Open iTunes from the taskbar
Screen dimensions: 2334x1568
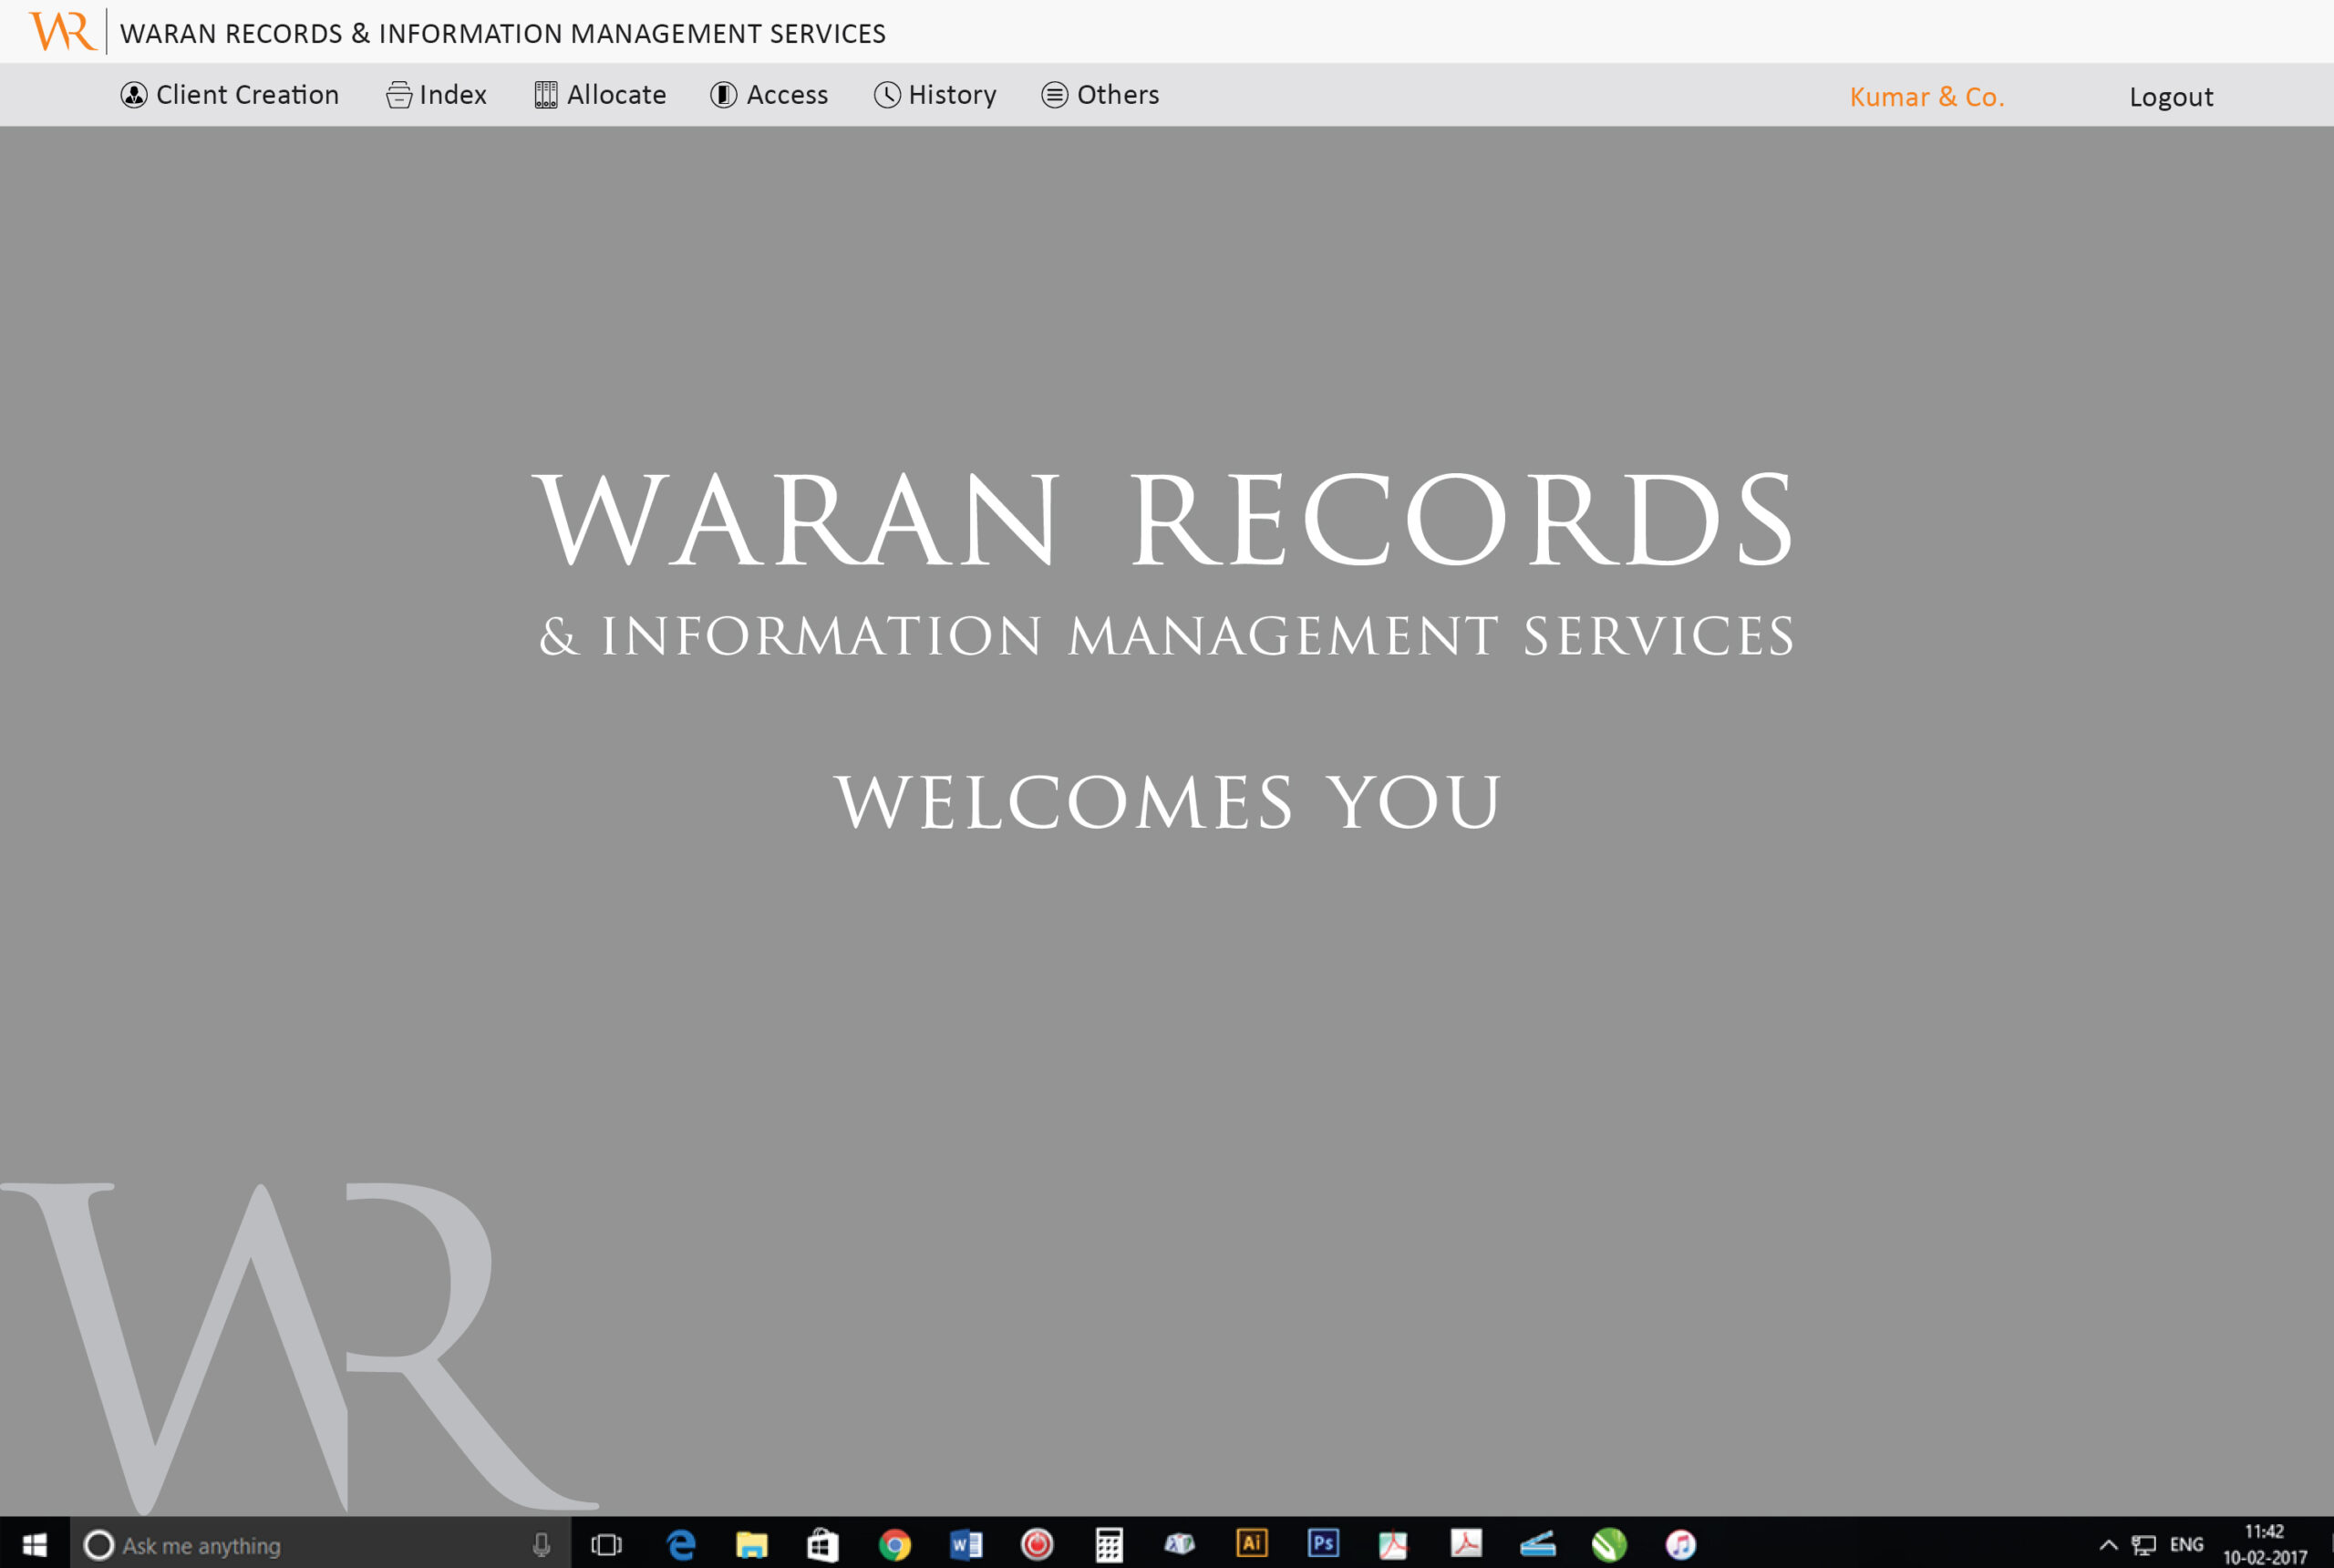coord(1681,1545)
